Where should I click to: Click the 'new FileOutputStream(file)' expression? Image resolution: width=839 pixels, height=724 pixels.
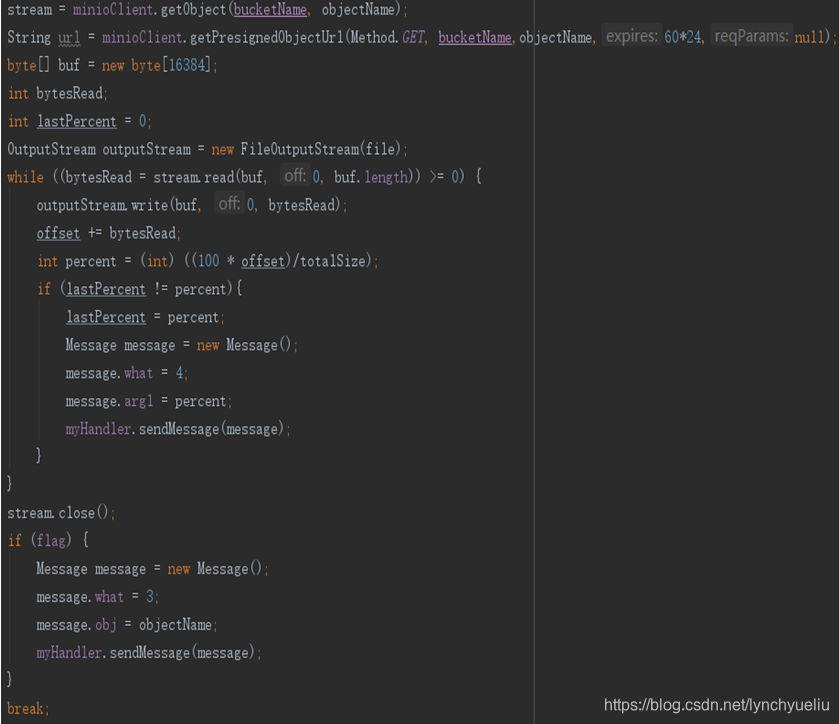pos(306,149)
